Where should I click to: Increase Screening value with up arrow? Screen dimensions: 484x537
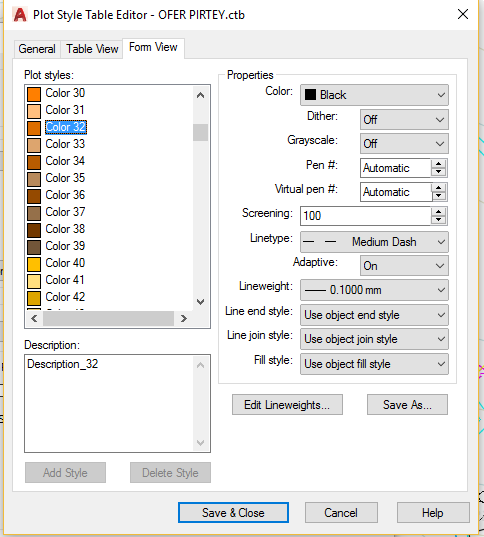tap(438, 212)
